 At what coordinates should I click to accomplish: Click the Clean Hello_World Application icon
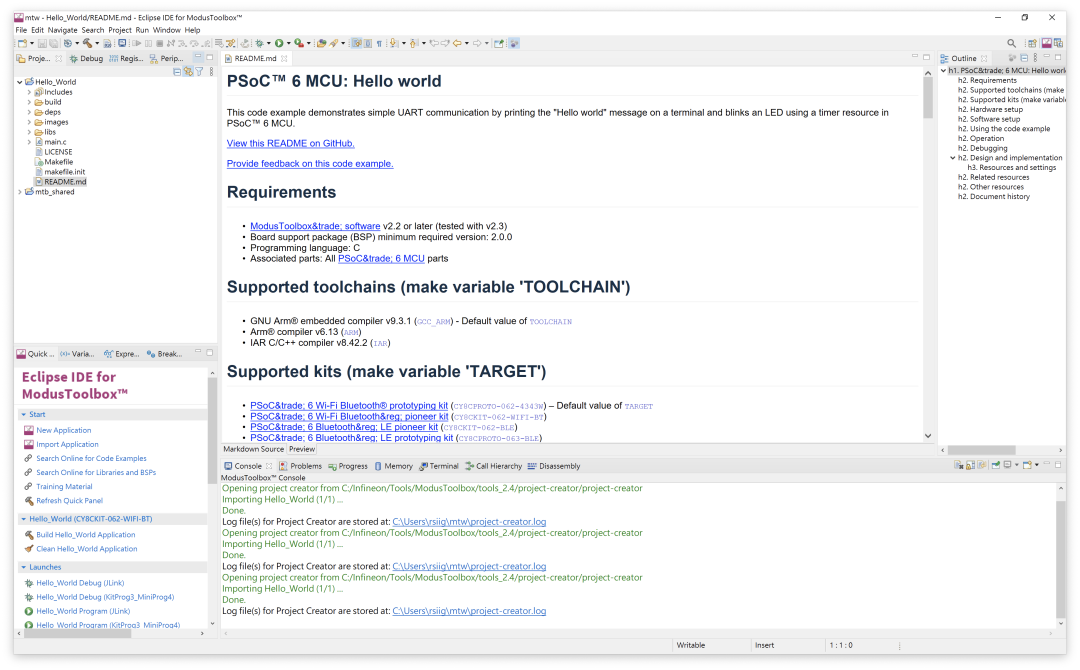click(x=28, y=548)
